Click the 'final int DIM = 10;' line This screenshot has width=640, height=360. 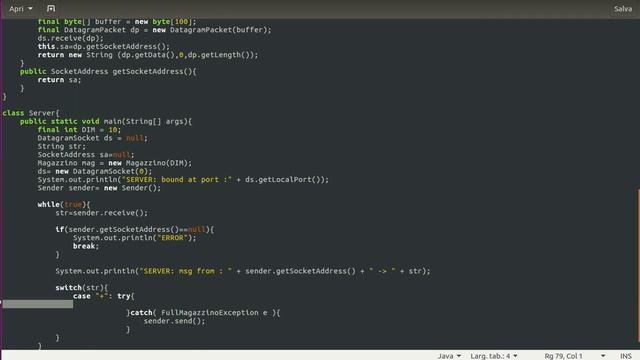pos(79,130)
